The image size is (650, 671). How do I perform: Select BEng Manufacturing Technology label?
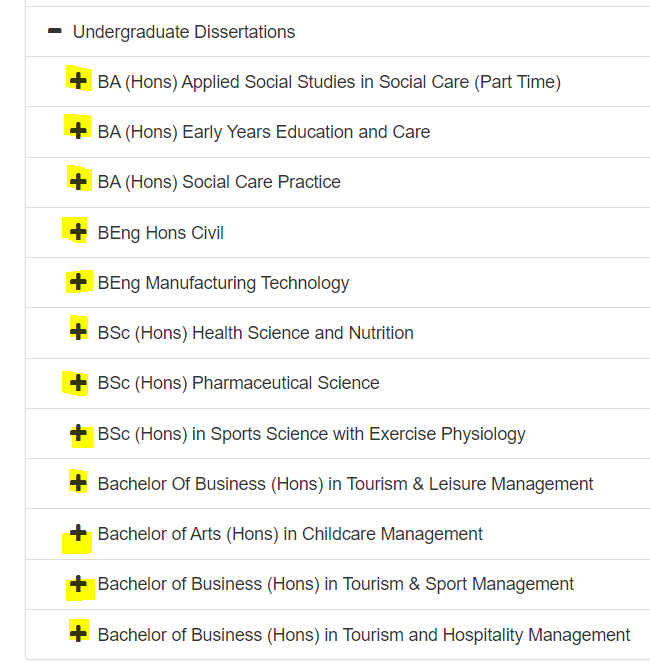pos(223,283)
